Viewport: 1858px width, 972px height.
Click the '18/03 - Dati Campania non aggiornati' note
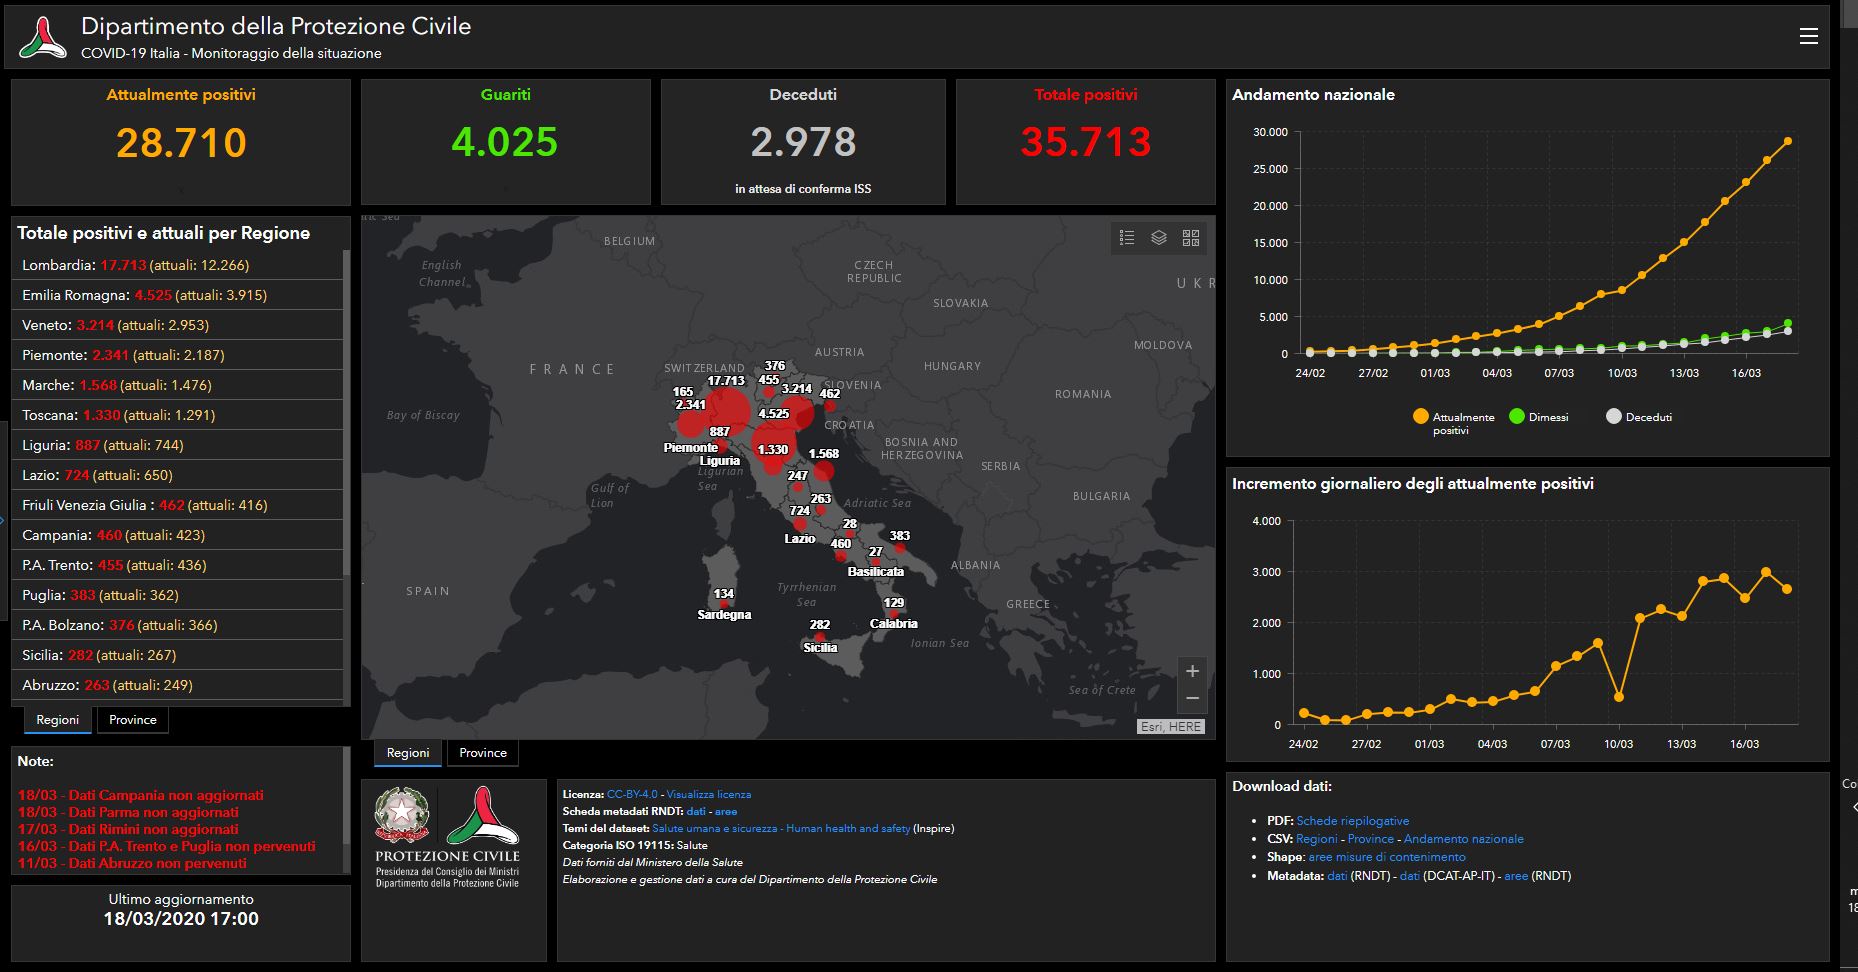pos(140,795)
